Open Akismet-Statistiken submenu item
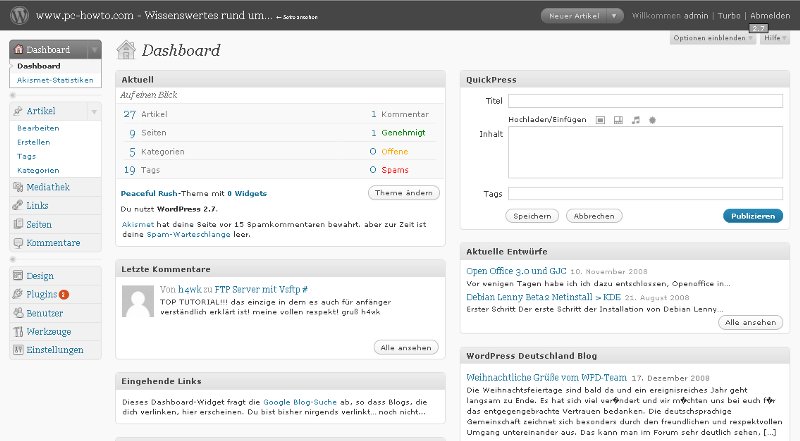 (55, 80)
